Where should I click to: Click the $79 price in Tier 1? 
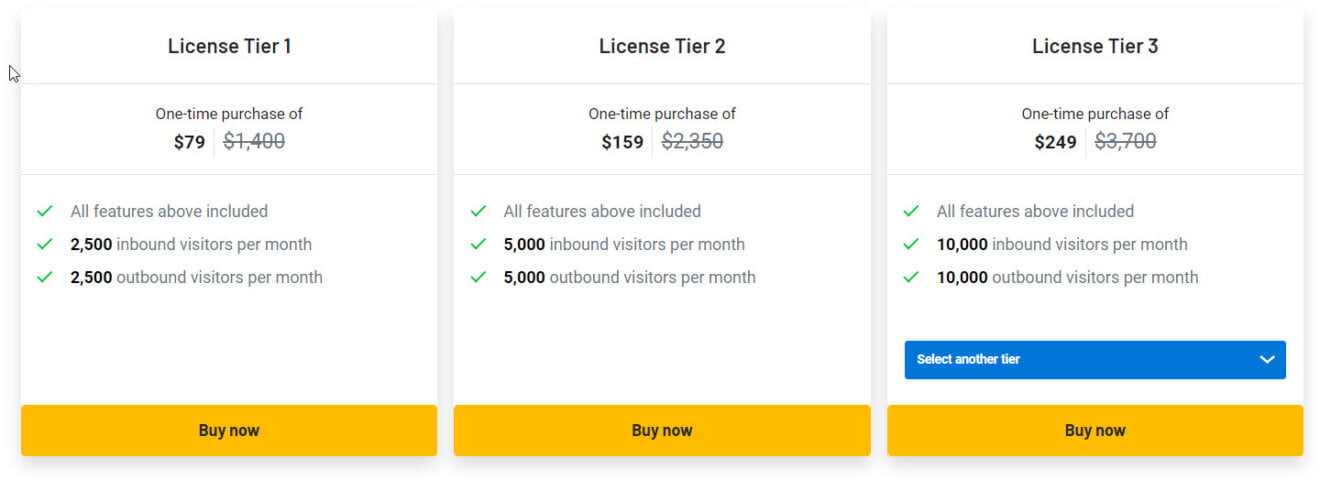pos(189,142)
